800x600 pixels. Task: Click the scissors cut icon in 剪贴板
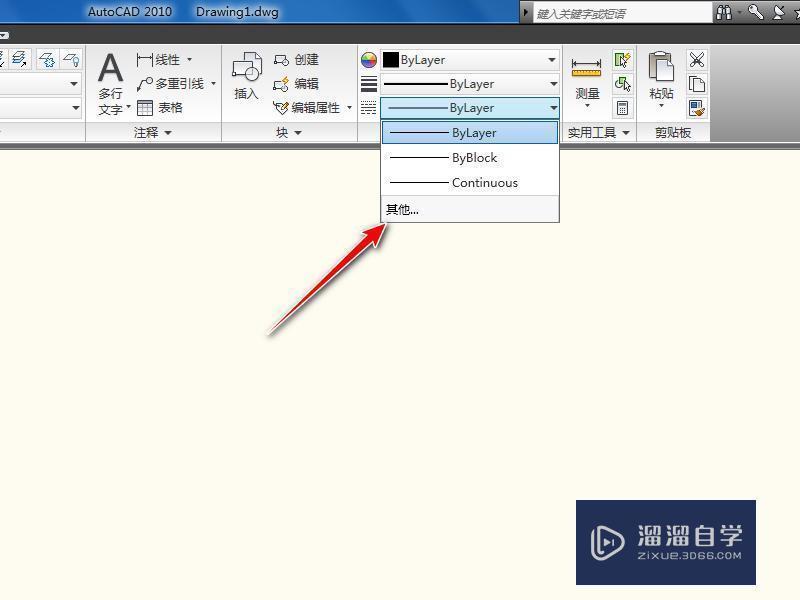(697, 61)
